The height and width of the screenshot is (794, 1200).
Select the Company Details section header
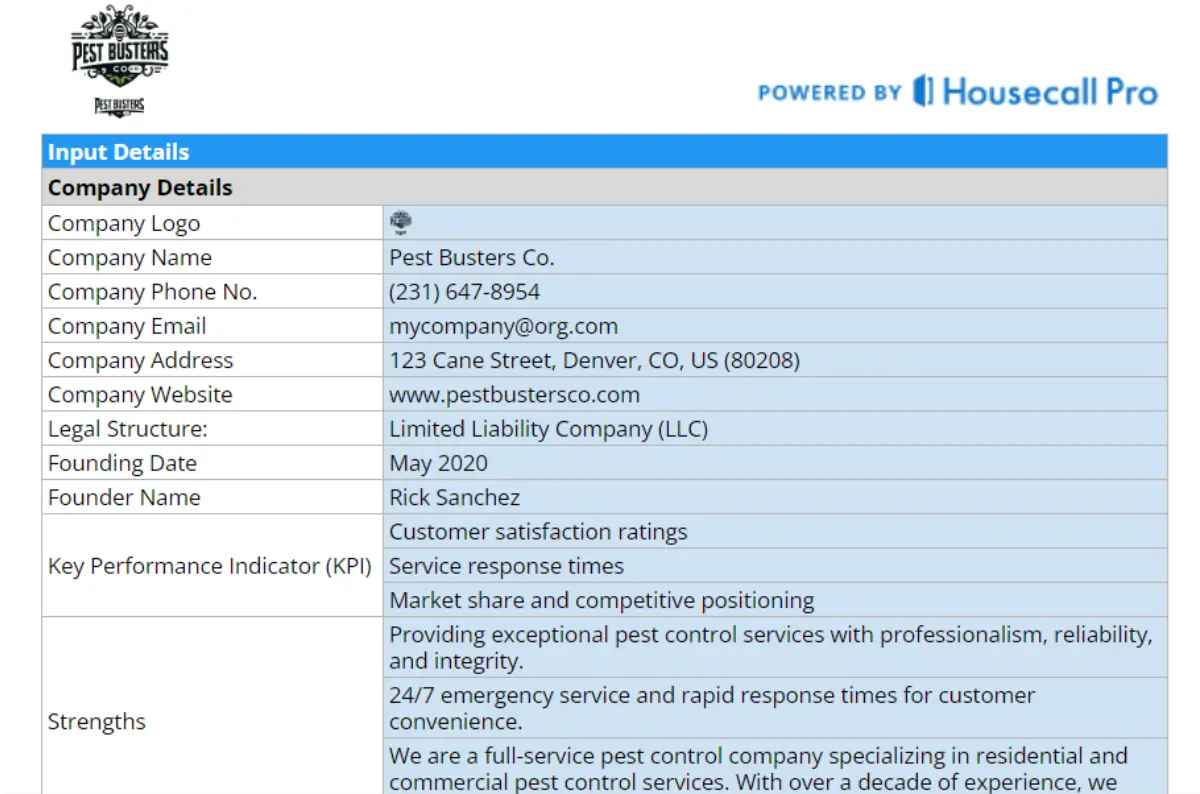[604, 187]
